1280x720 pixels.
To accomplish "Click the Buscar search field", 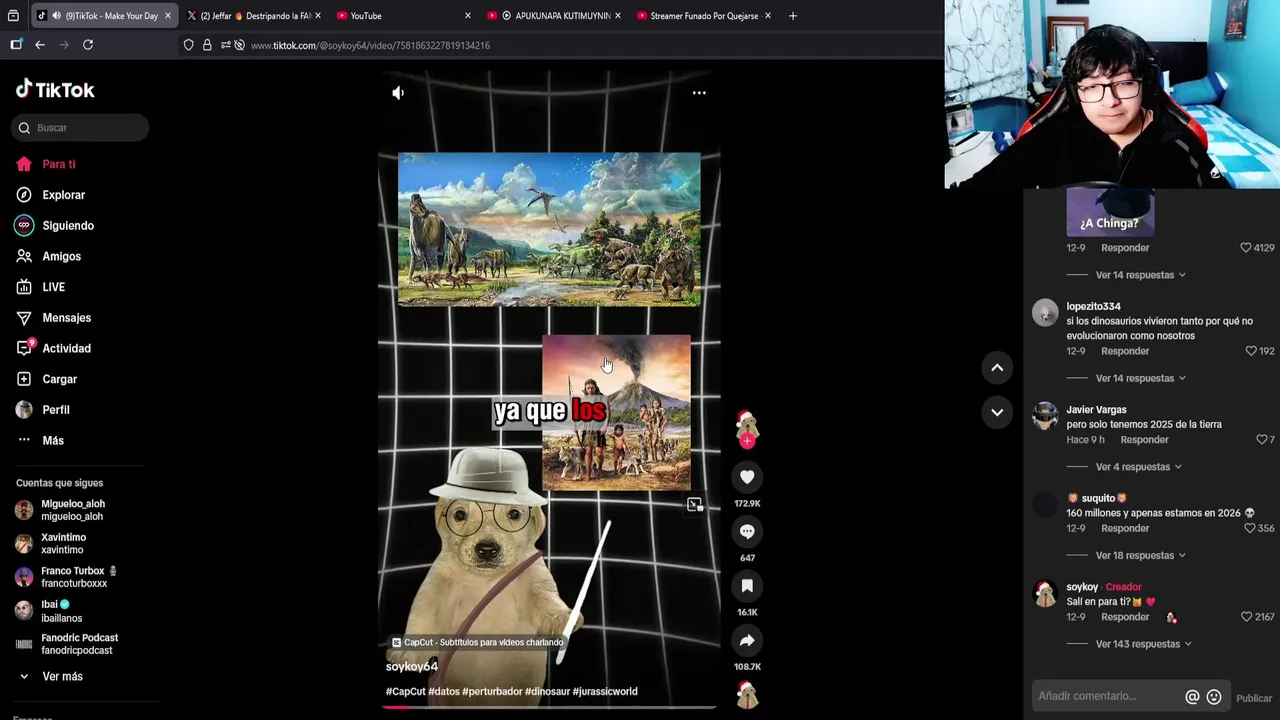I will tap(80, 128).
